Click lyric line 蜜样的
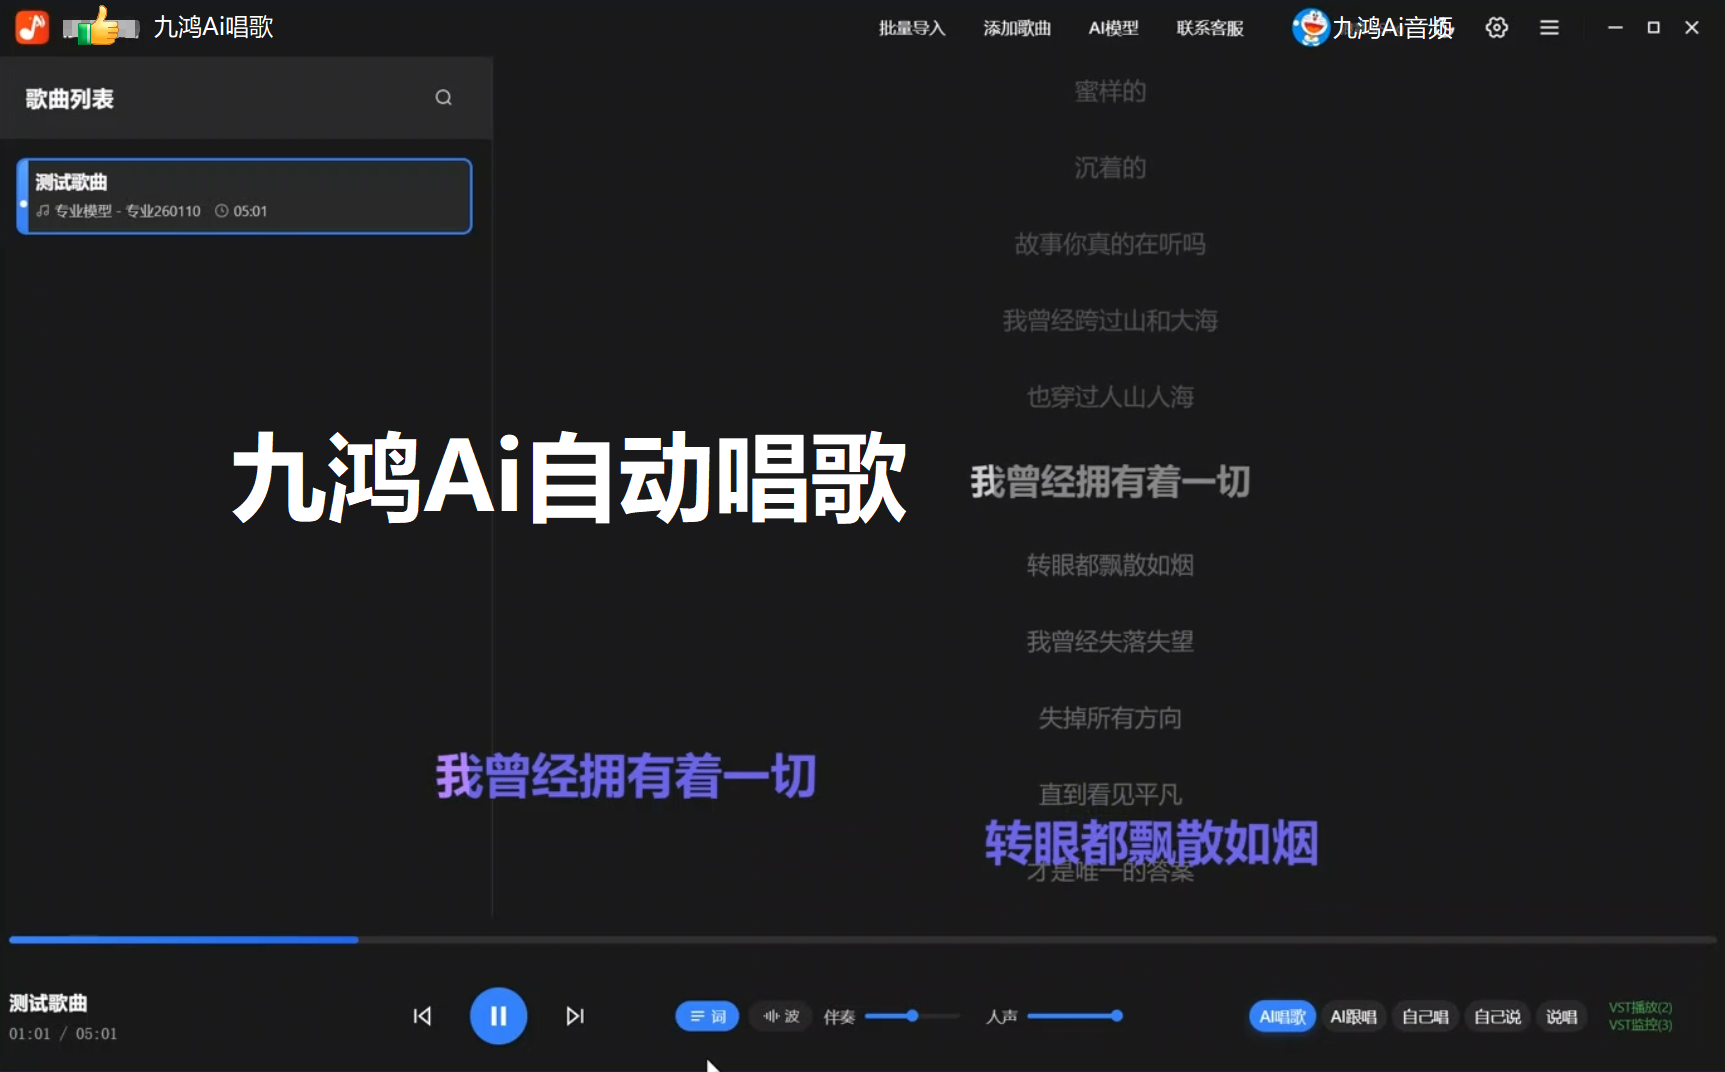 [1110, 91]
